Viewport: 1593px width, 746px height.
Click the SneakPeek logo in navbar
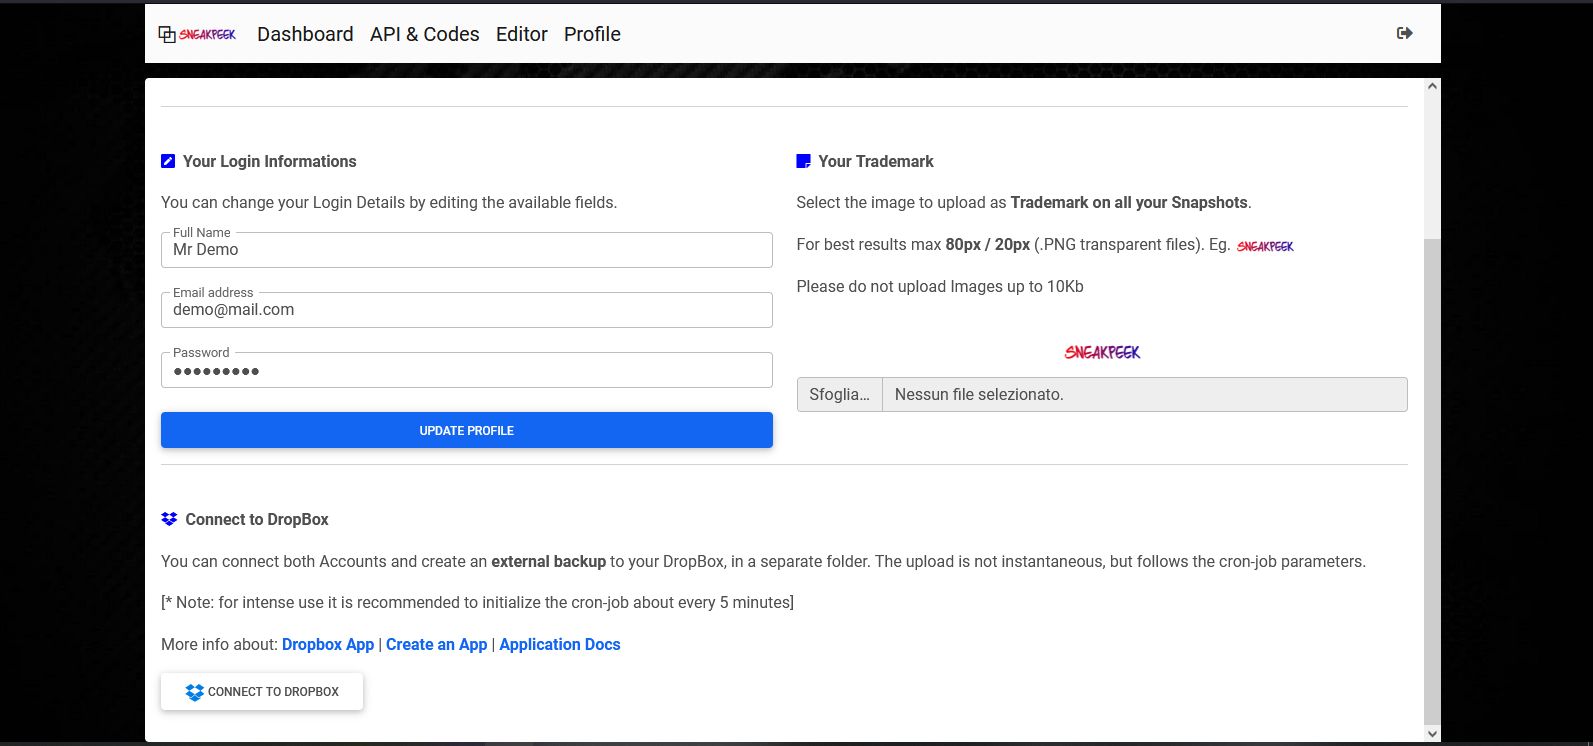tap(197, 34)
